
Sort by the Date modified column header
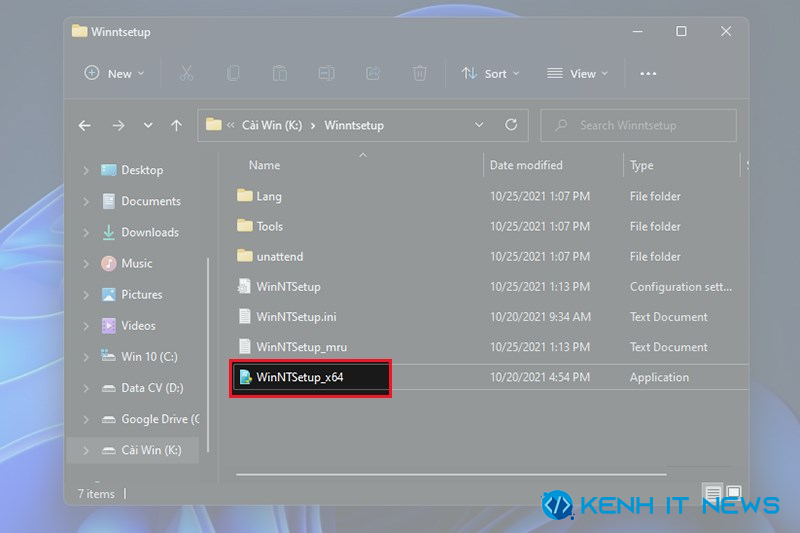(x=526, y=165)
